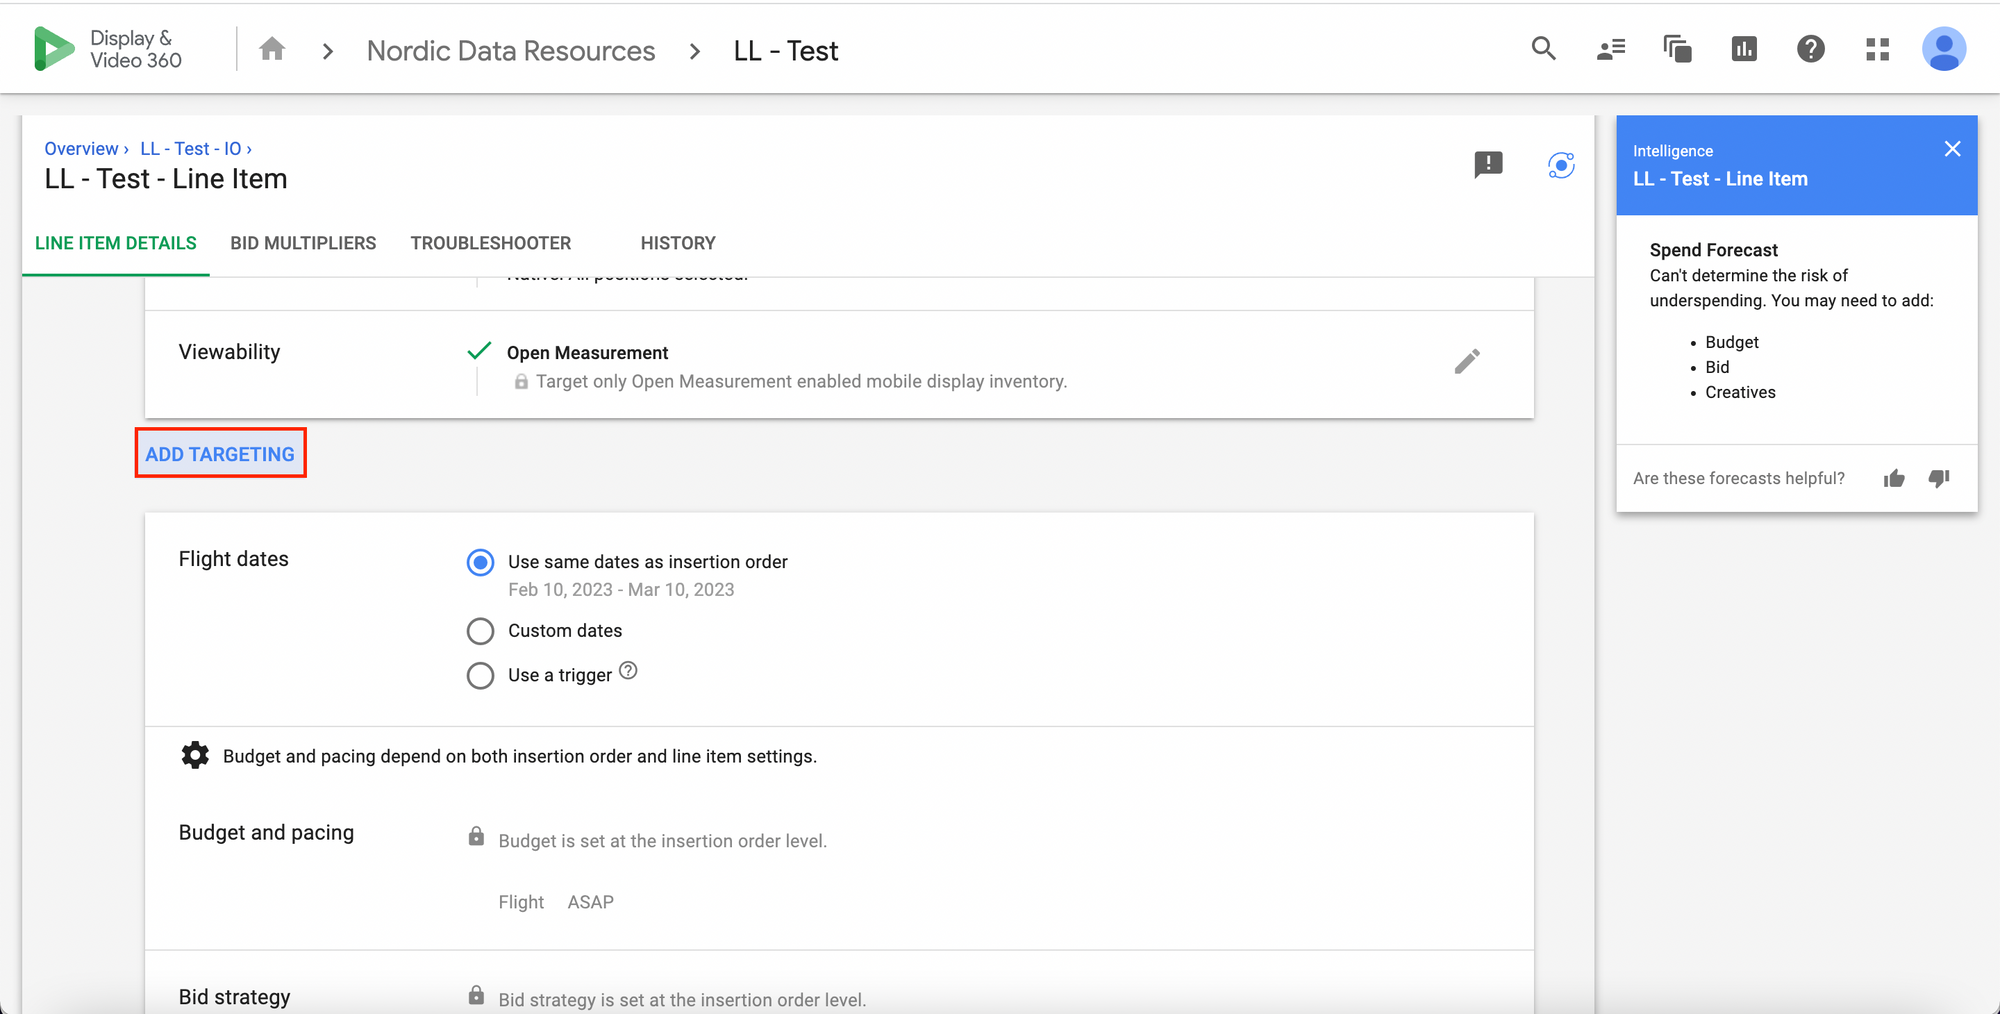This screenshot has width=2000, height=1014.
Task: Click the feedback announcement icon
Action: click(1488, 164)
